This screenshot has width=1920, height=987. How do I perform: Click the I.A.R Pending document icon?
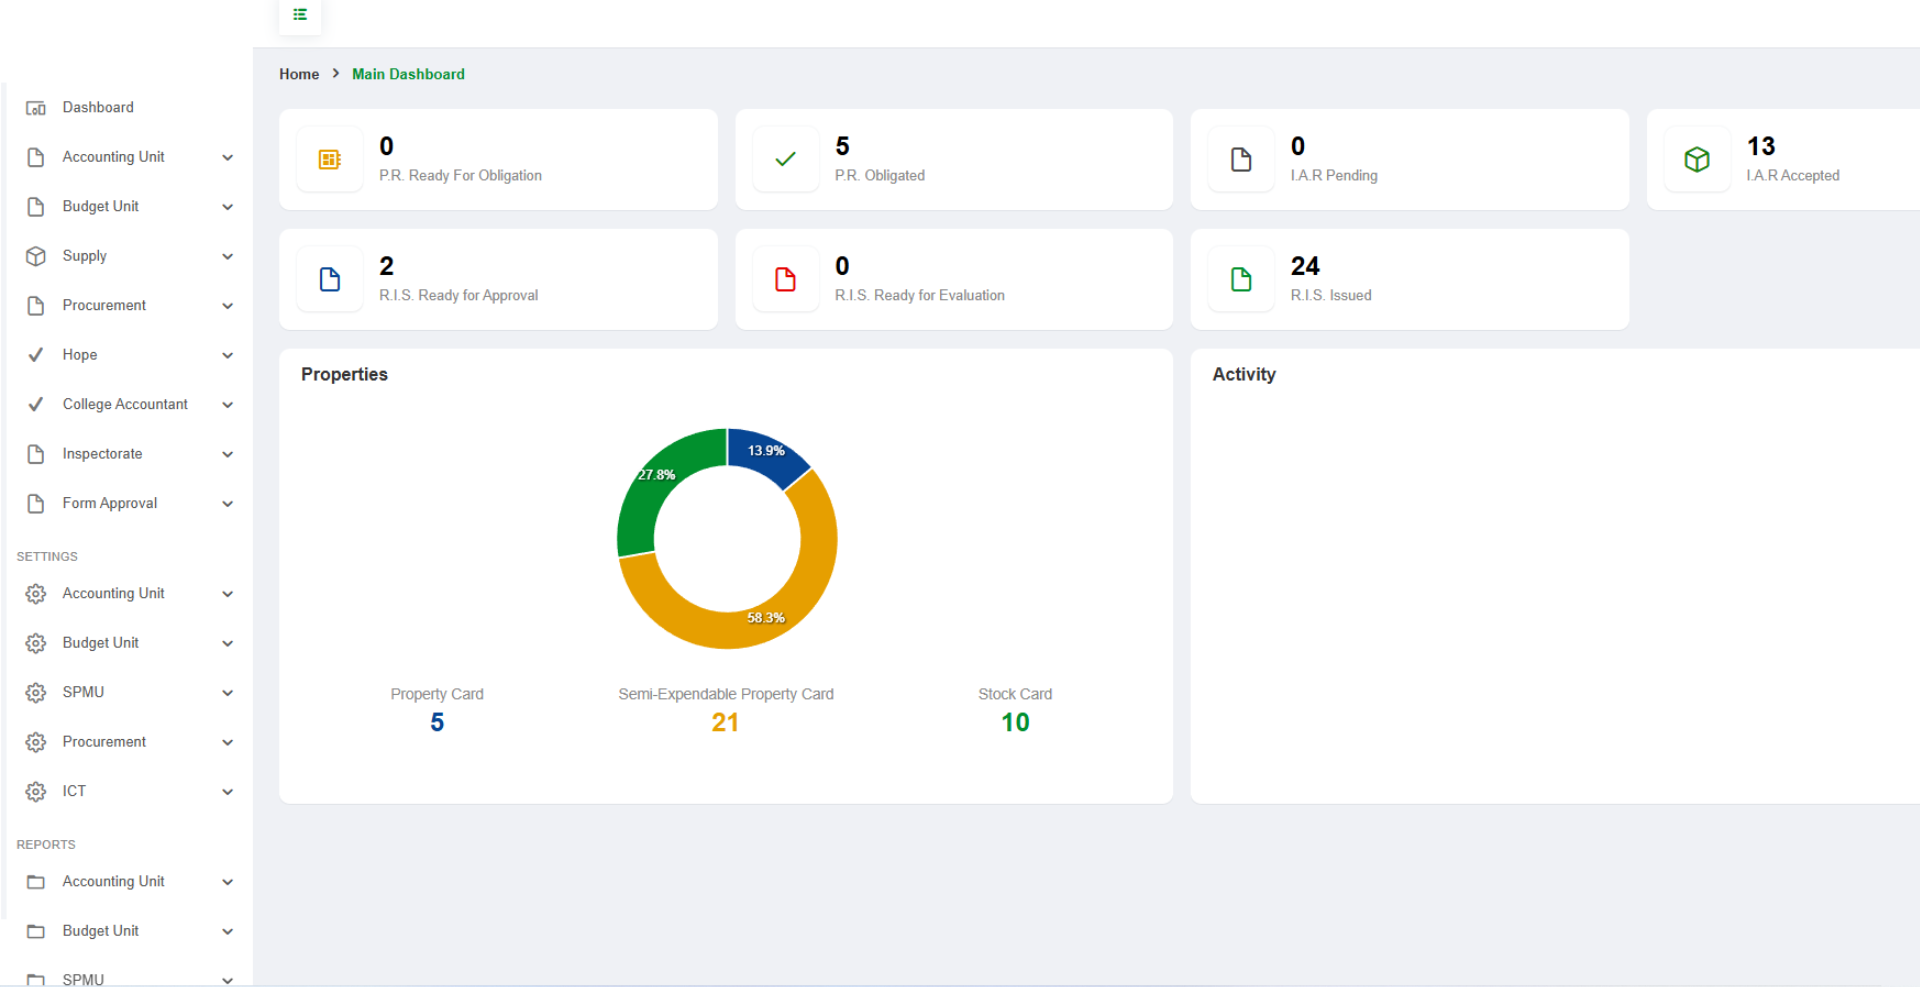coord(1241,160)
